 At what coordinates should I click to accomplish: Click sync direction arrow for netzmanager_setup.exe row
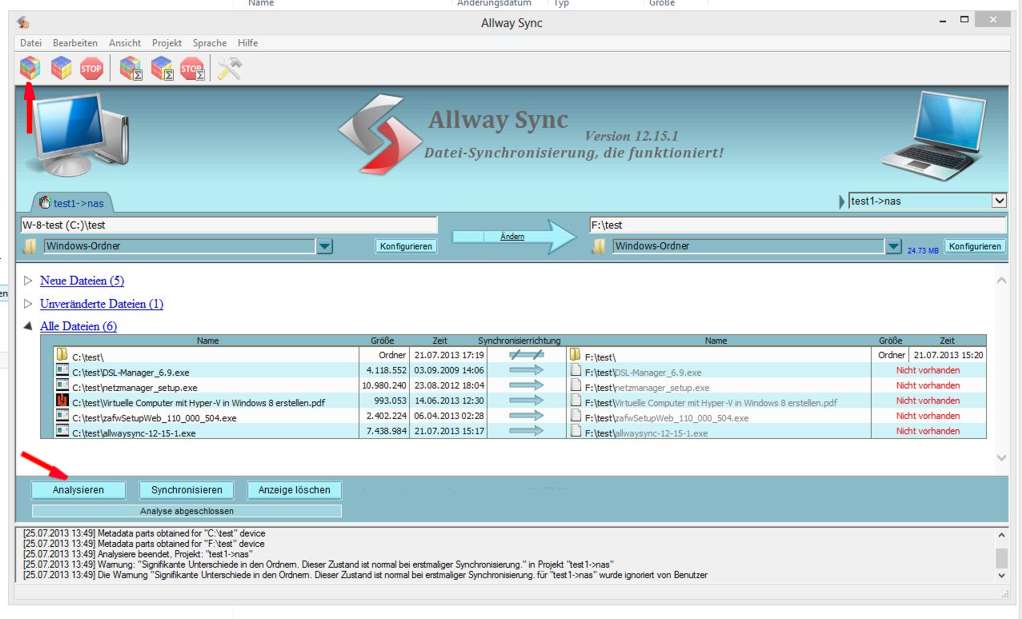pos(526,385)
